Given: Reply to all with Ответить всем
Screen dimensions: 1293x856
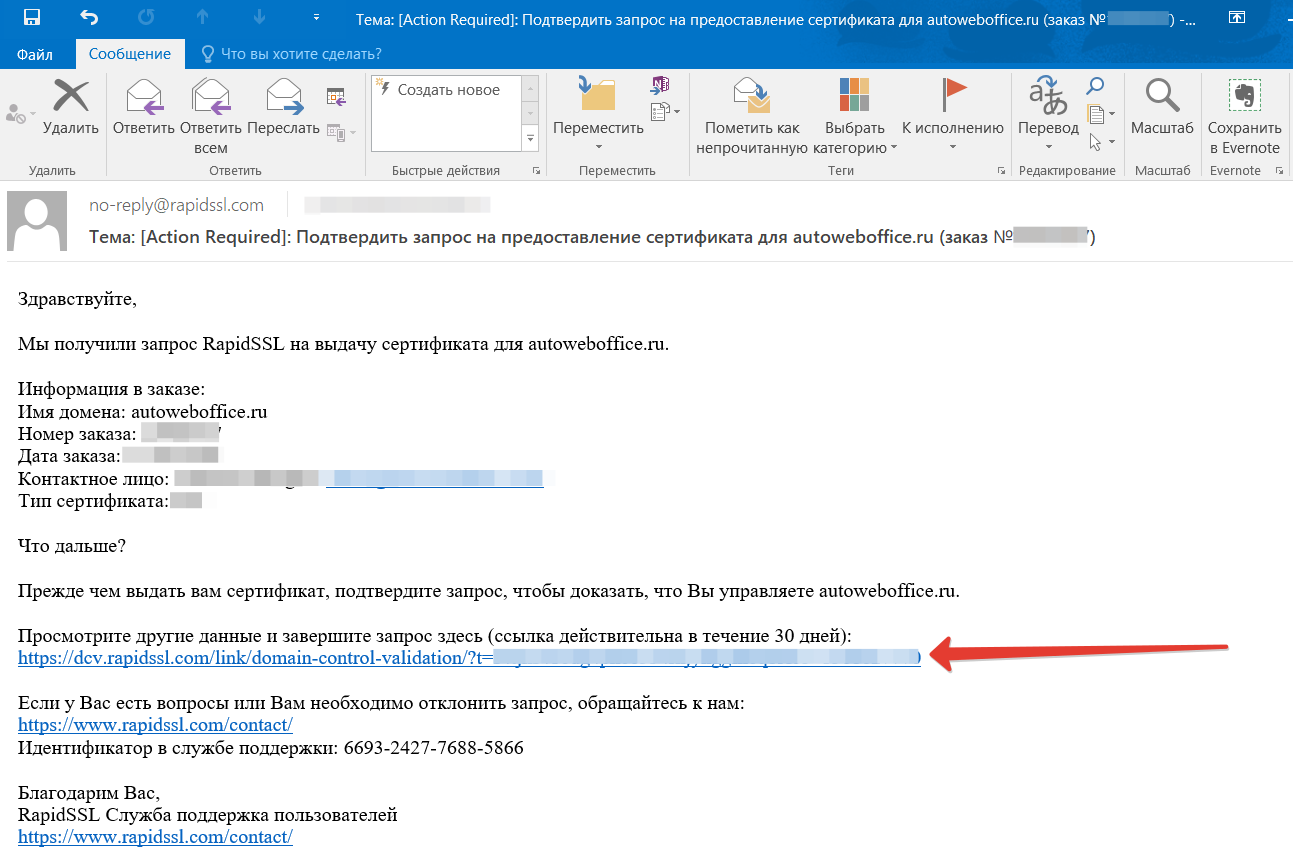Looking at the screenshot, I should coord(211,118).
